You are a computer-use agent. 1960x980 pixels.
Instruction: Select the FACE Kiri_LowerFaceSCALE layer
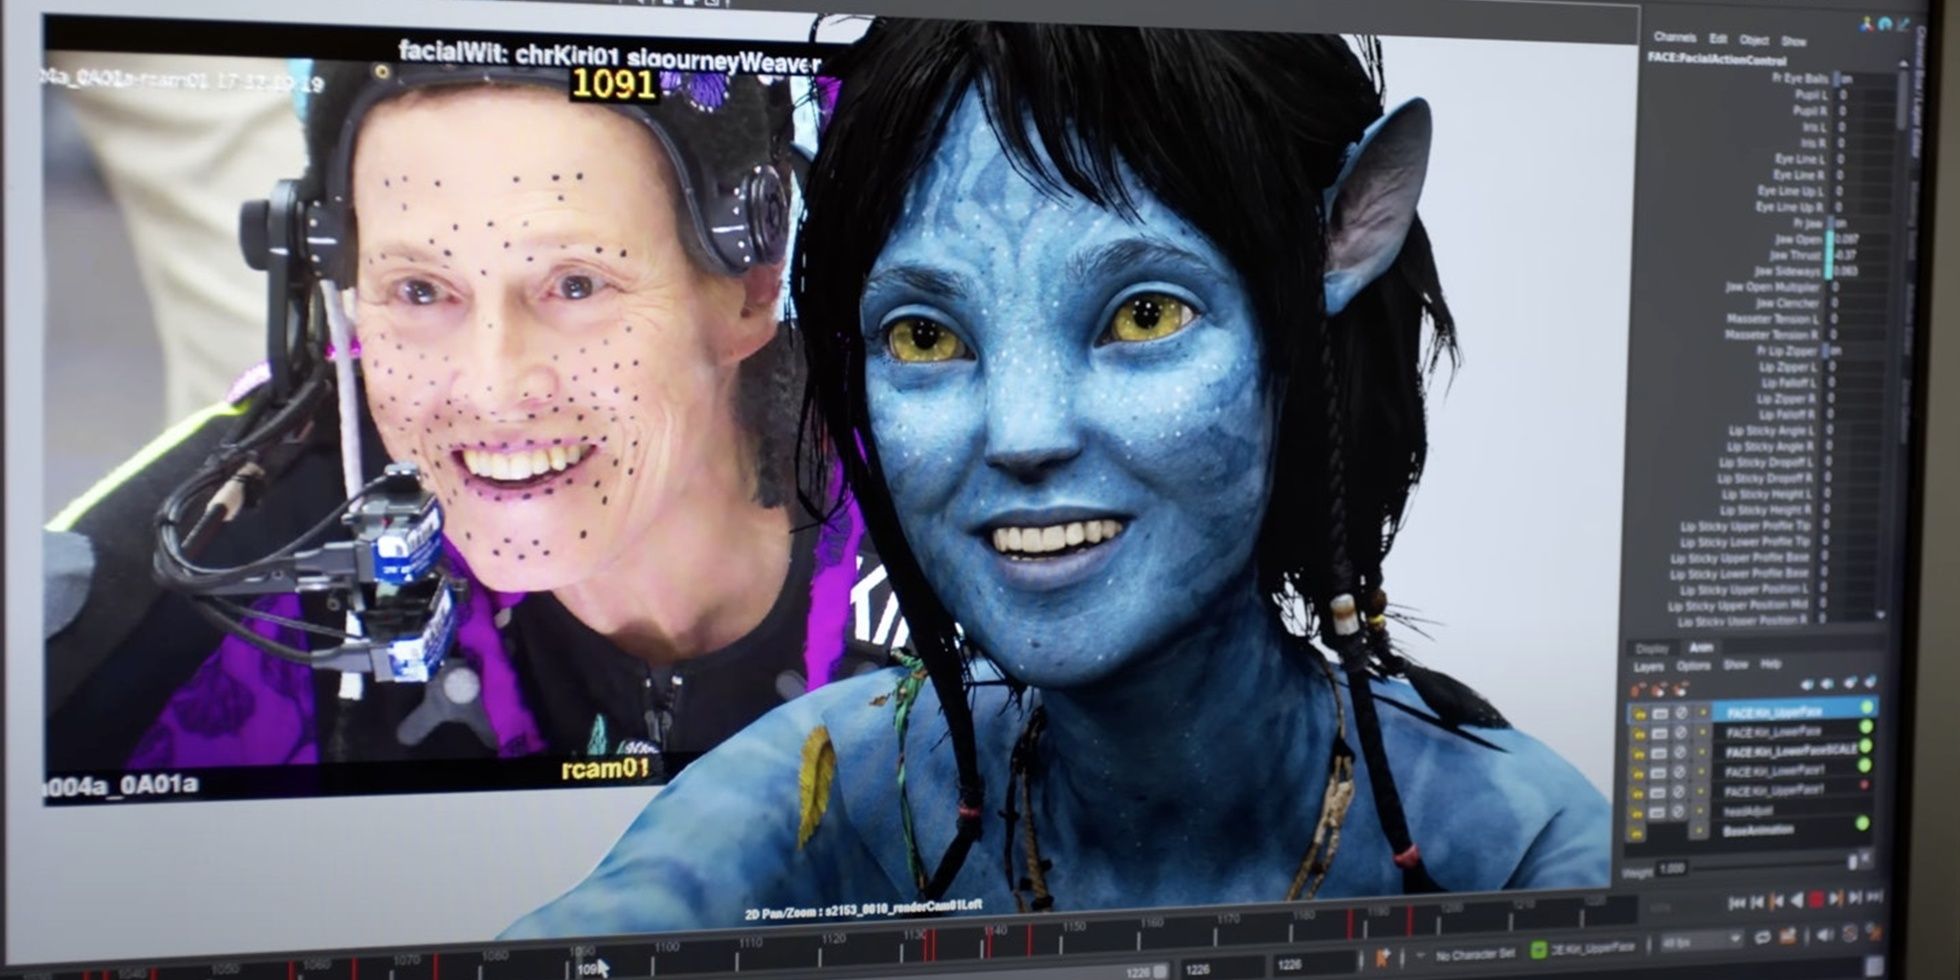1790,751
